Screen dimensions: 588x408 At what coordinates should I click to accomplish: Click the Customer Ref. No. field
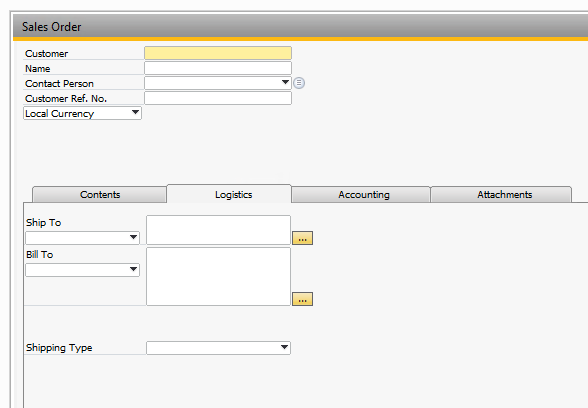(218, 98)
